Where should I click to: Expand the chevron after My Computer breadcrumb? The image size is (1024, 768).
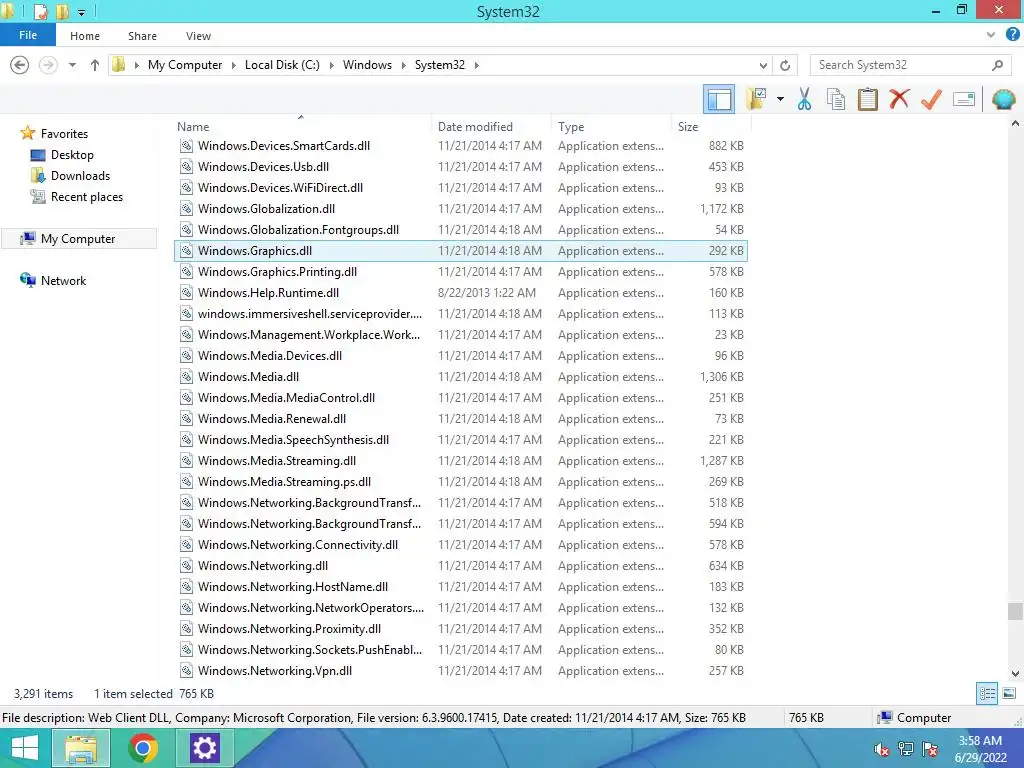pos(233,65)
